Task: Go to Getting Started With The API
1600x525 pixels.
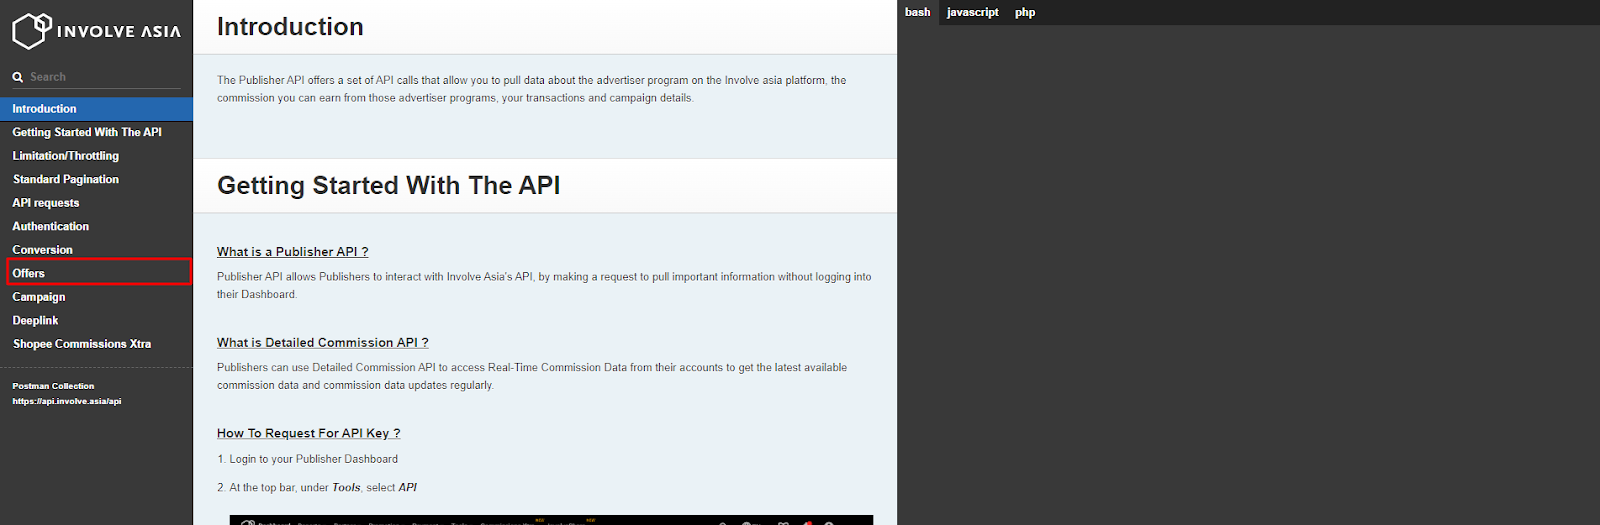Action: (87, 132)
